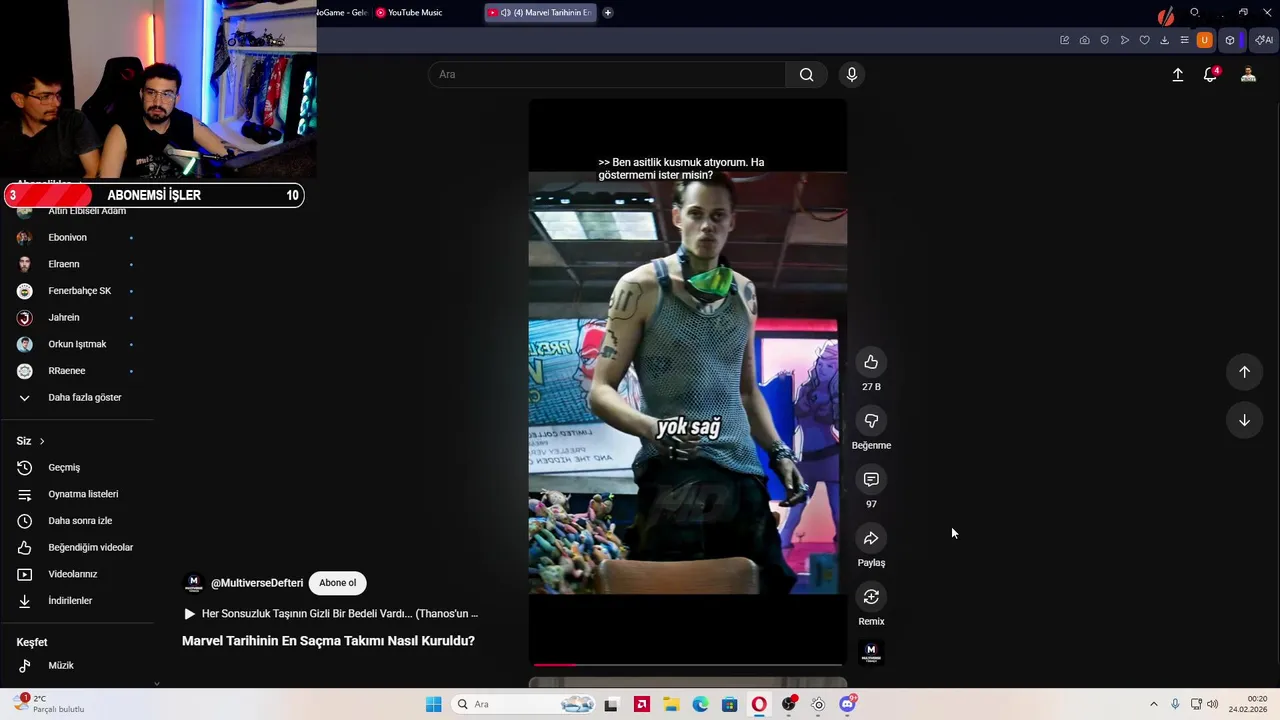Open a new browser tab with plus

[x=607, y=13]
